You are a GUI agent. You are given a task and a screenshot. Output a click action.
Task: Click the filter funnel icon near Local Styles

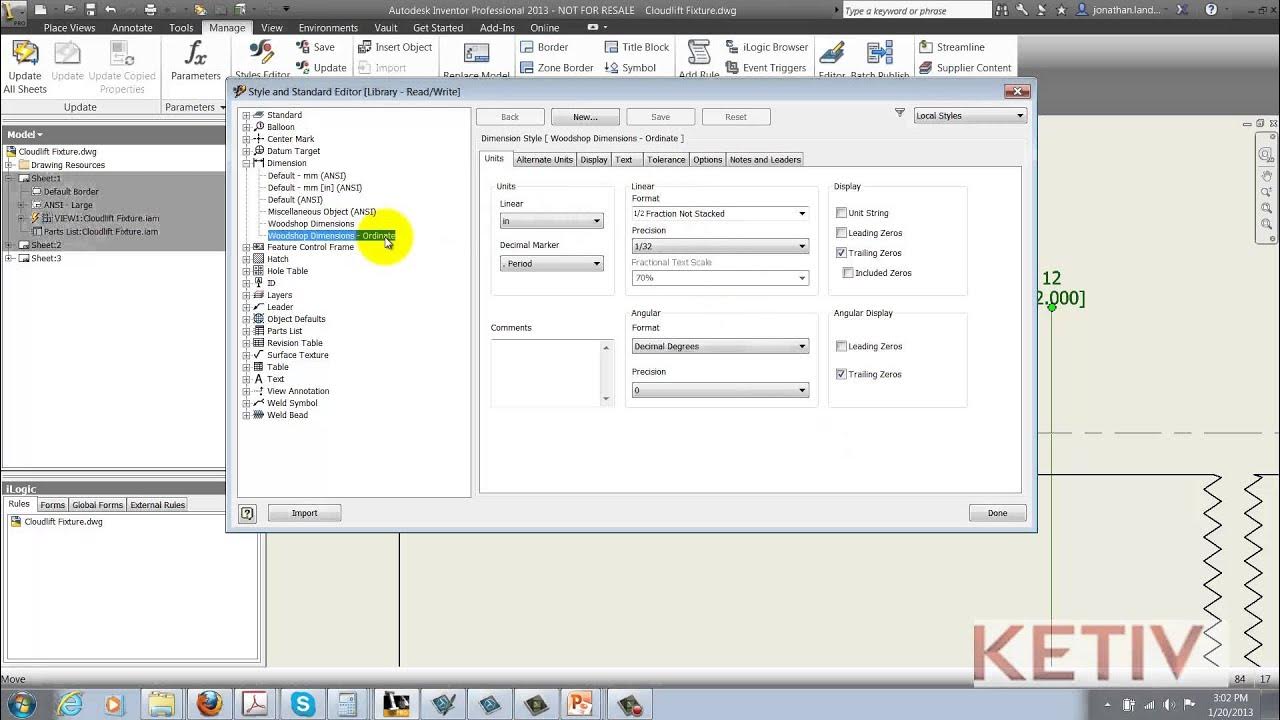[899, 114]
